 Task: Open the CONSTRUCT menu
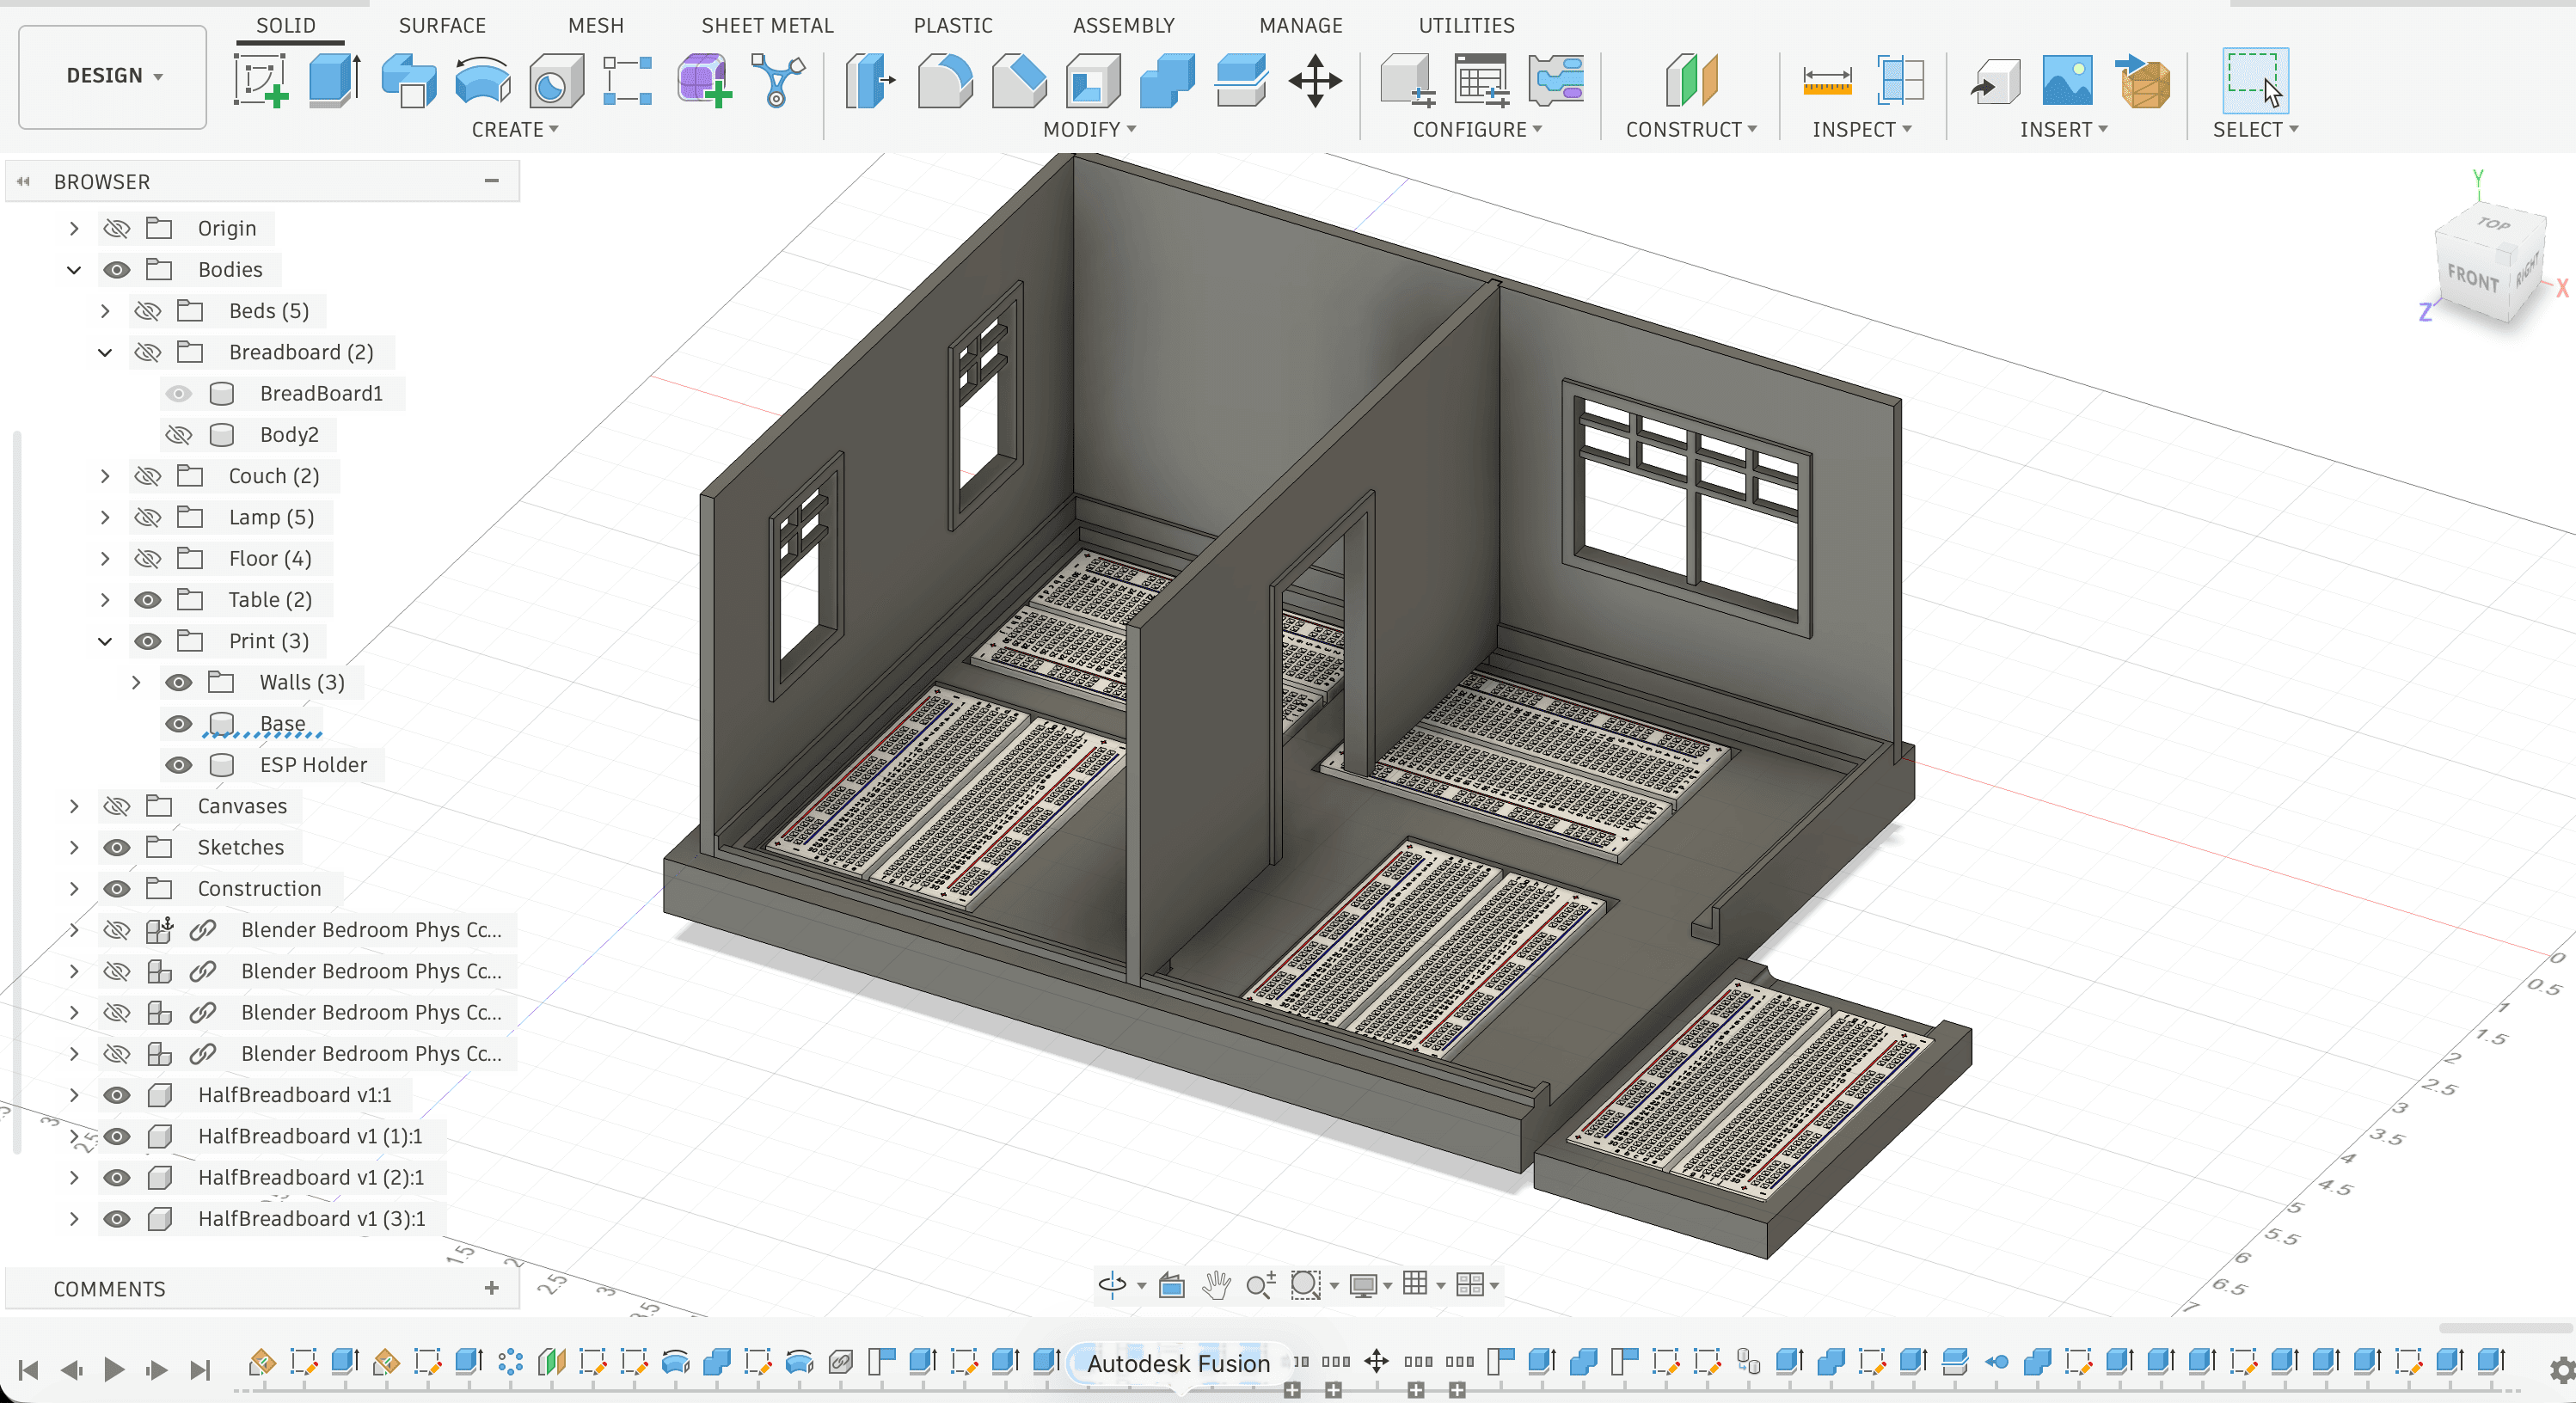pos(1690,130)
